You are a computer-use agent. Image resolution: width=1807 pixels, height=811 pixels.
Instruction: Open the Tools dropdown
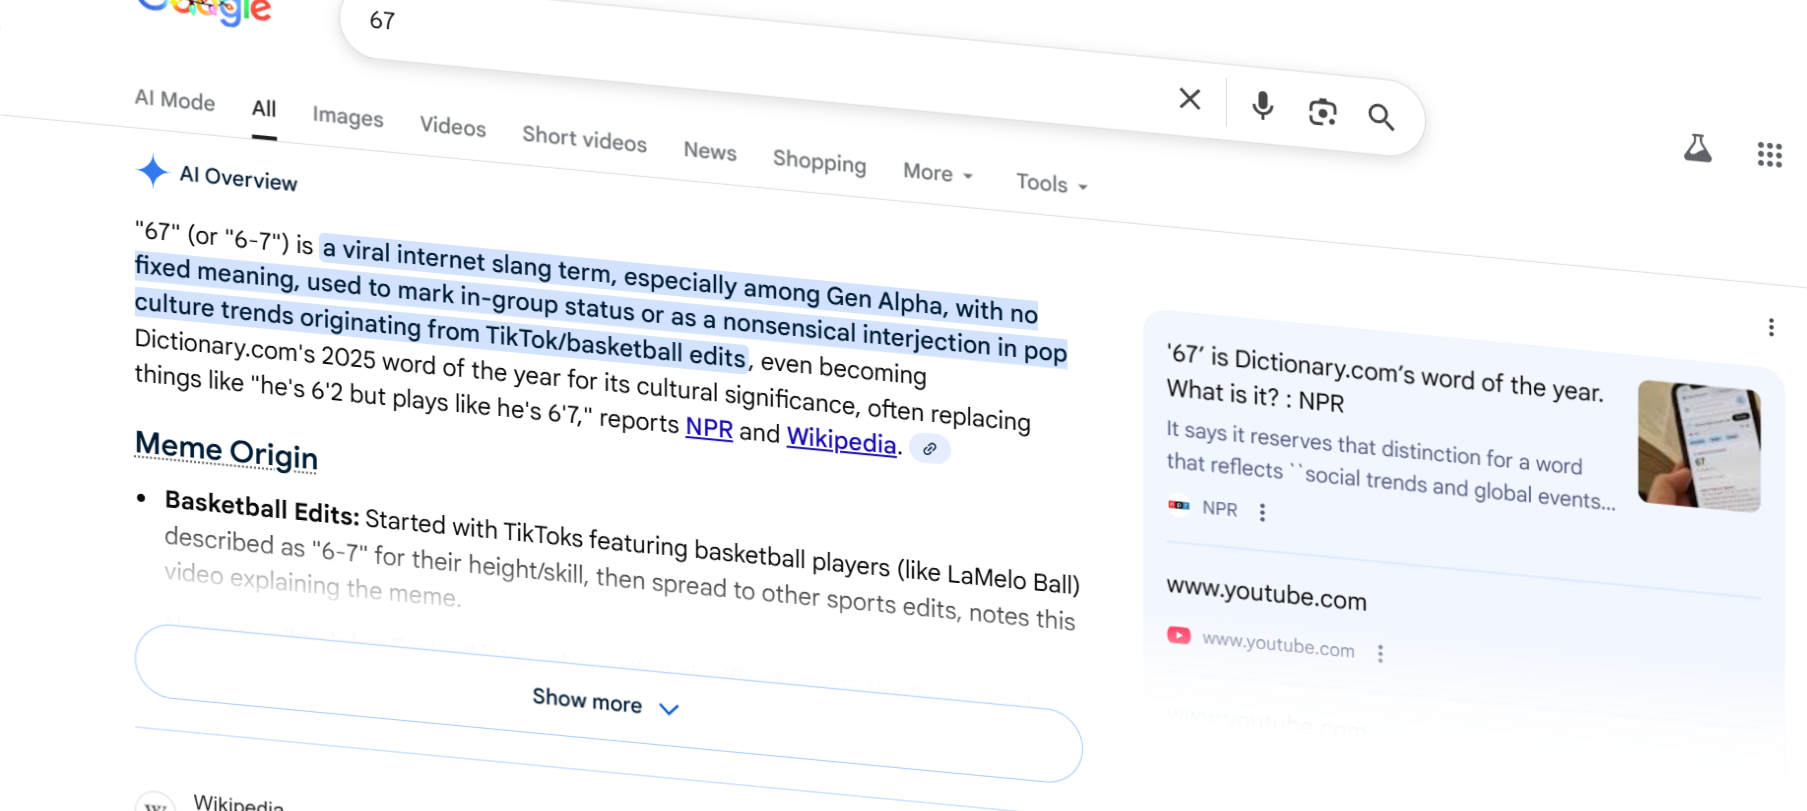[1051, 184]
